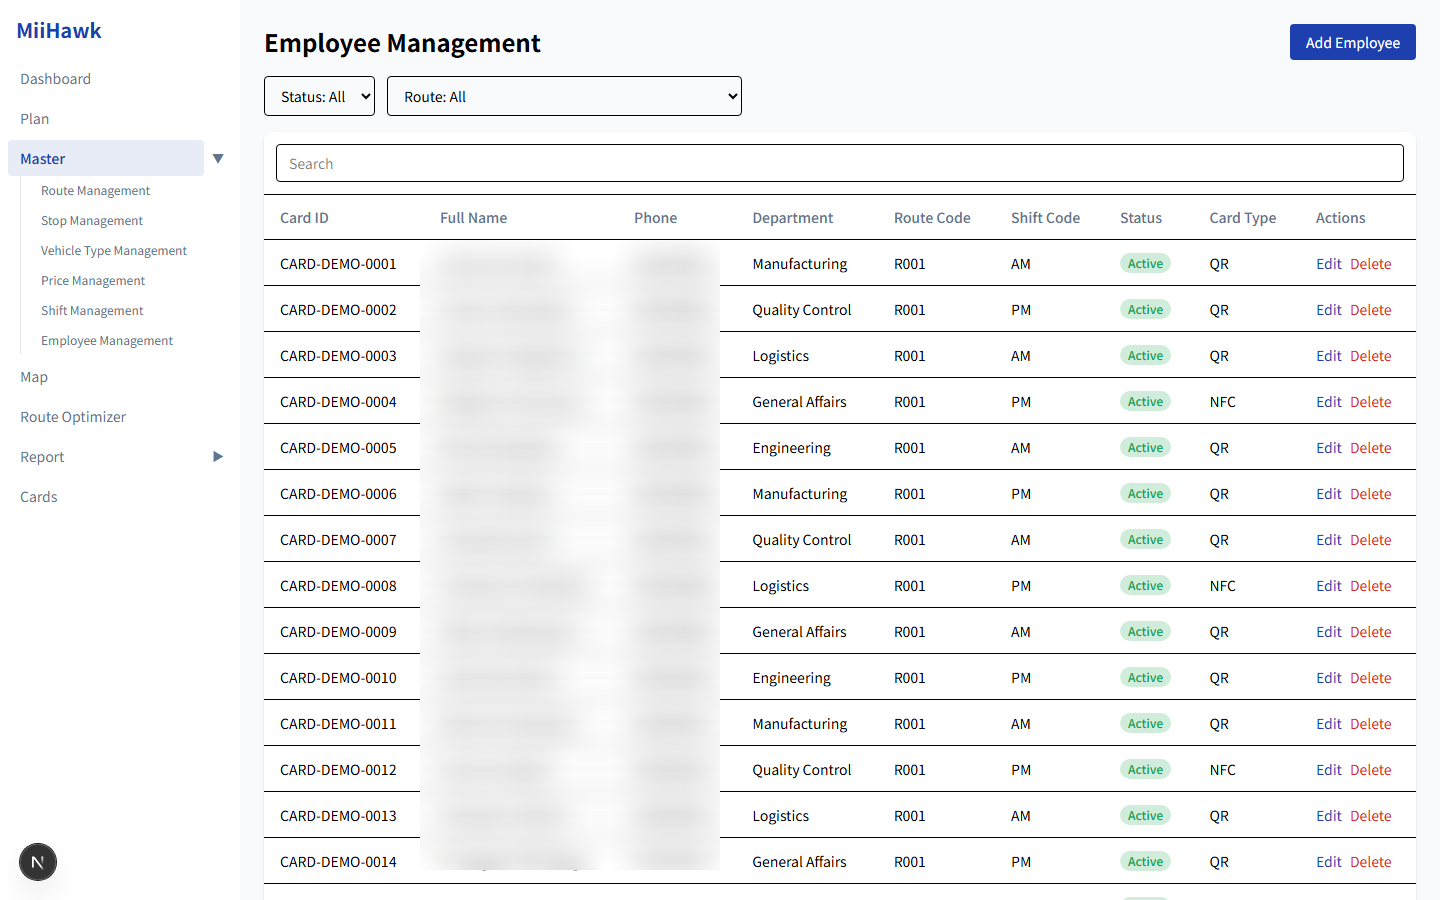Image resolution: width=1440 pixels, height=900 pixels.
Task: Open the Cards page in sidebar
Action: pos(39,497)
